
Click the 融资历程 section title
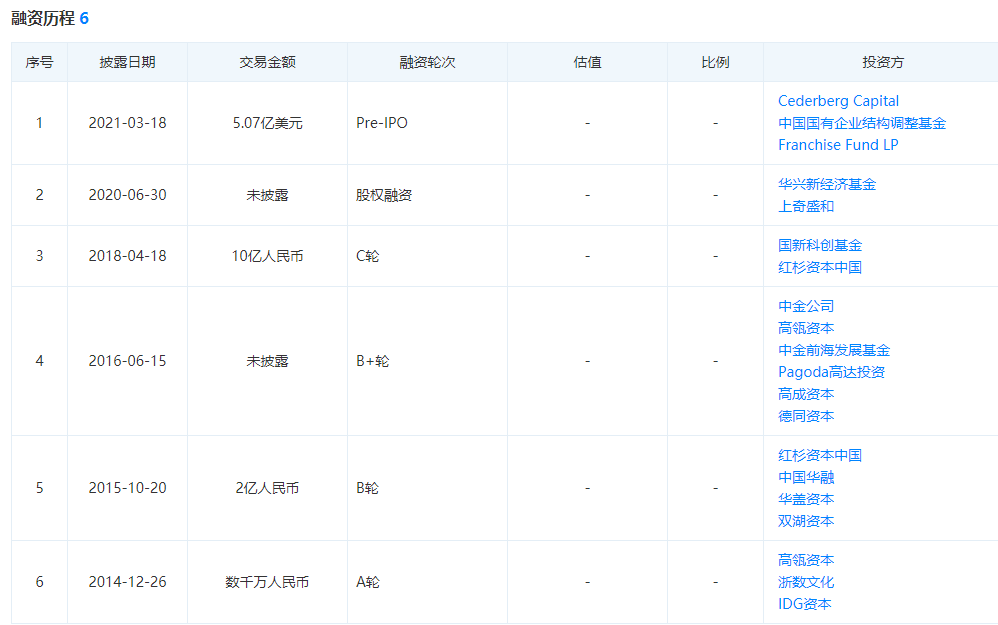43,18
